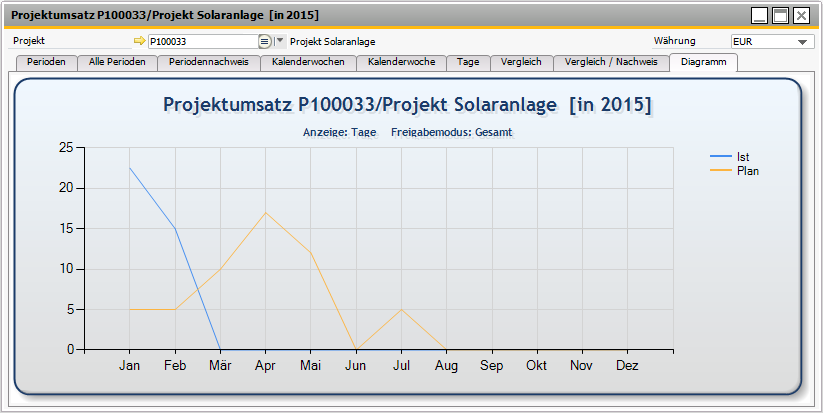Select the Vergleich tab
This screenshot has width=823, height=413.
[x=521, y=62]
